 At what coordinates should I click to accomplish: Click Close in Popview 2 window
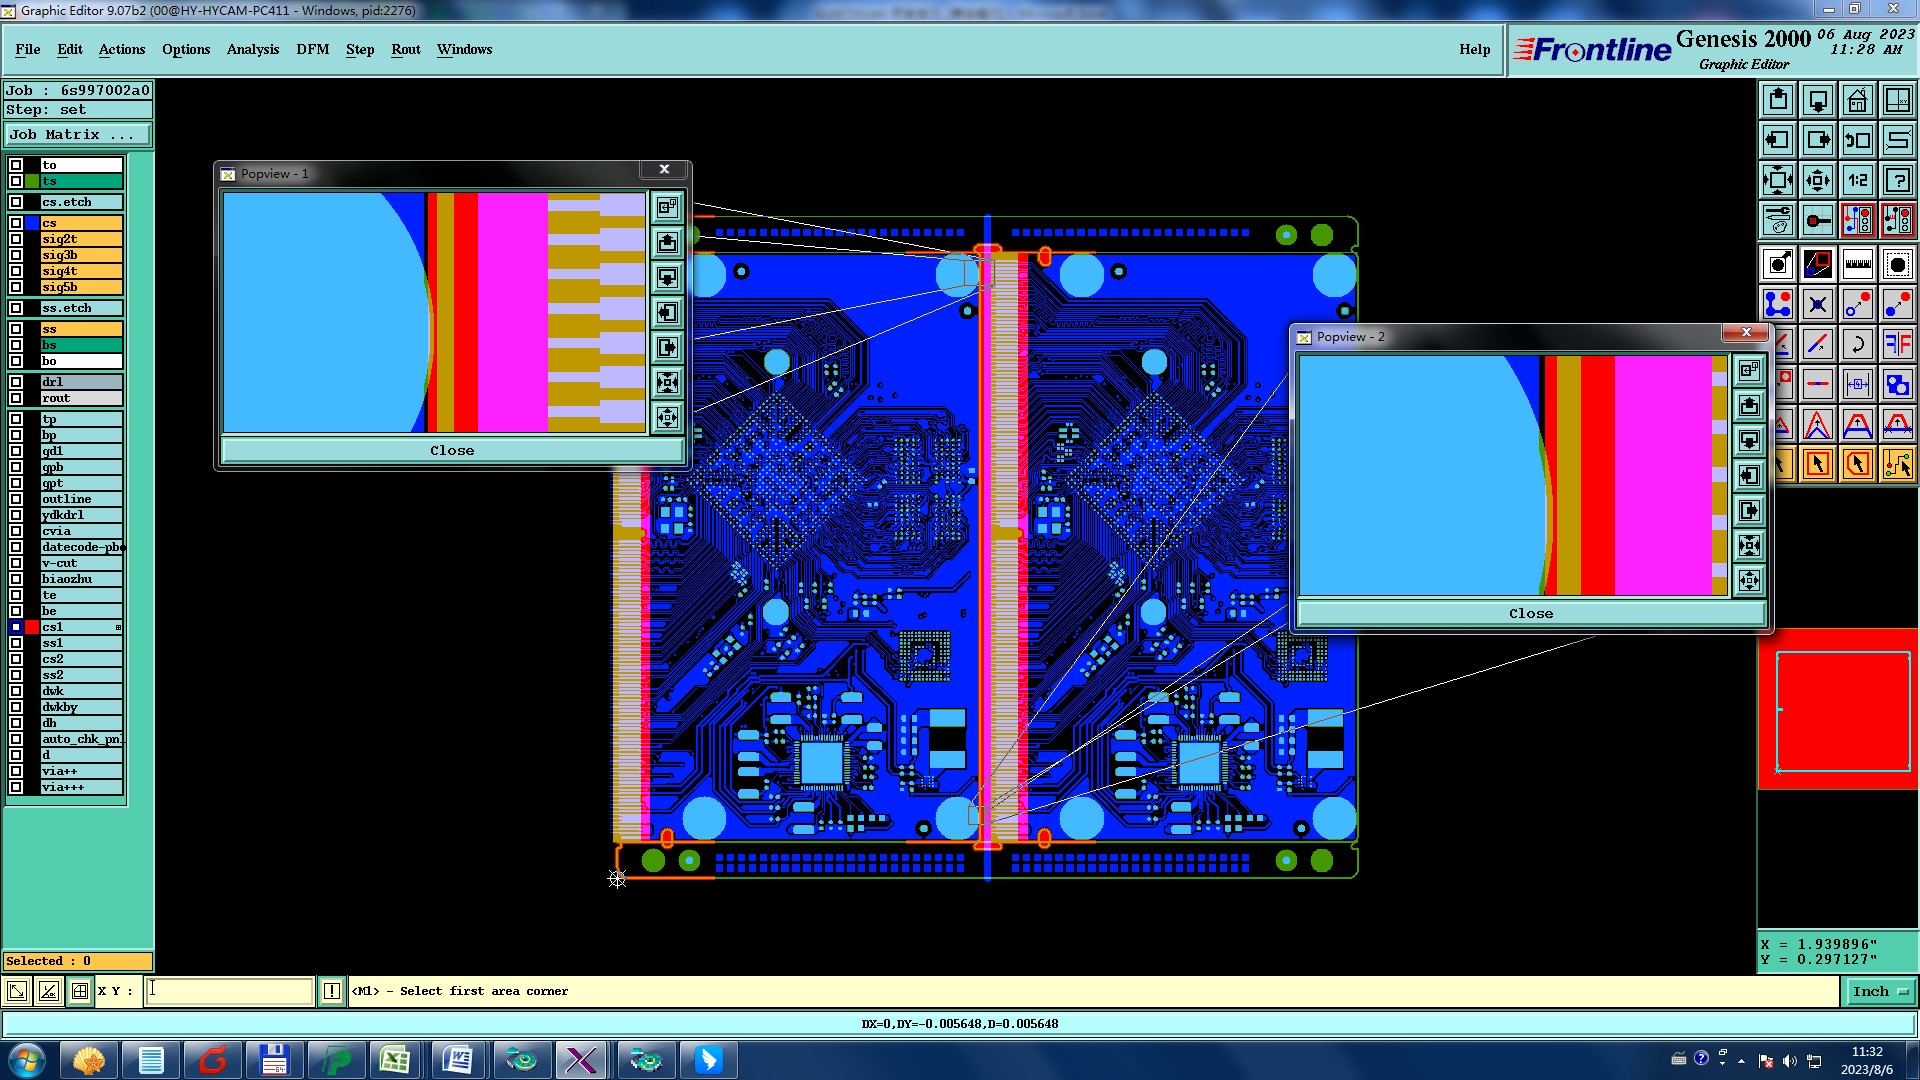1530,614
